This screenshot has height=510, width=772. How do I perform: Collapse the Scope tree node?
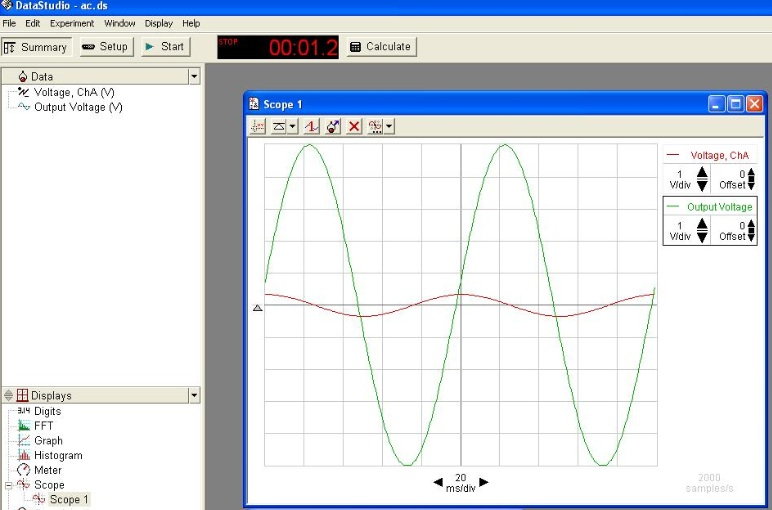click(x=9, y=485)
